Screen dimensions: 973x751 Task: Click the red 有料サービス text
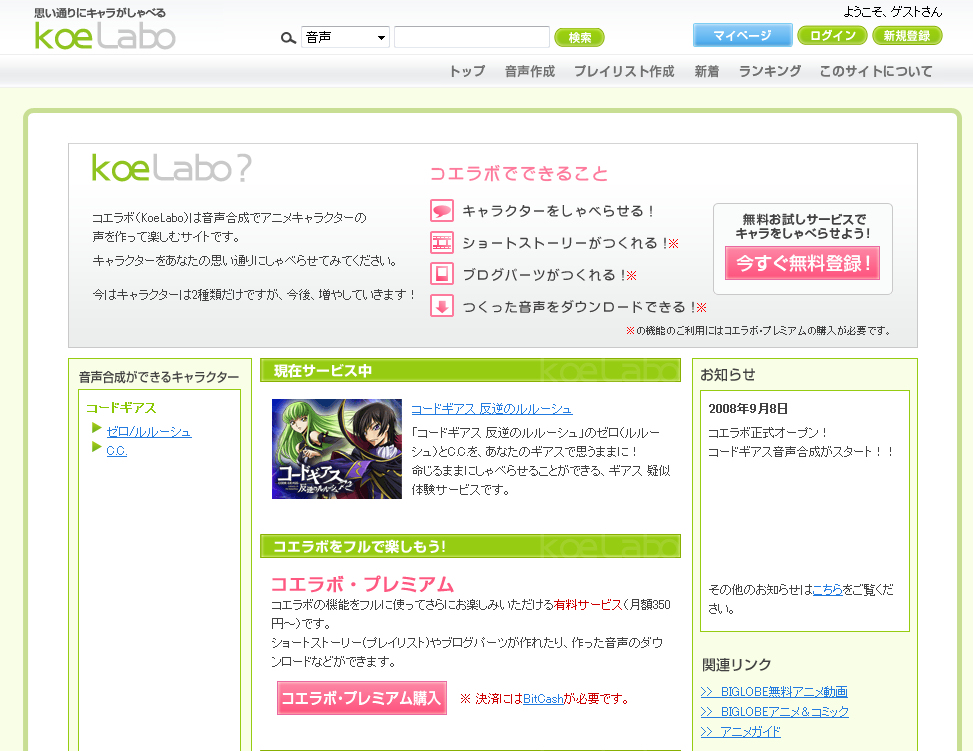click(x=588, y=605)
